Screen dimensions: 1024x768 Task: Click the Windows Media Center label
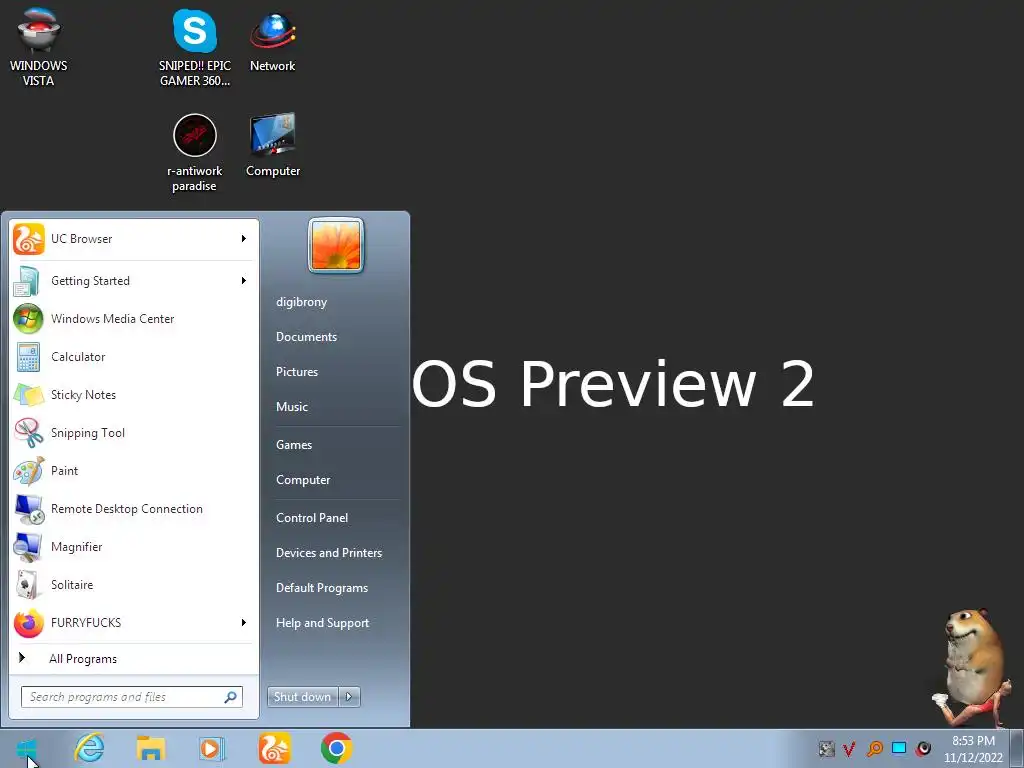(112, 319)
